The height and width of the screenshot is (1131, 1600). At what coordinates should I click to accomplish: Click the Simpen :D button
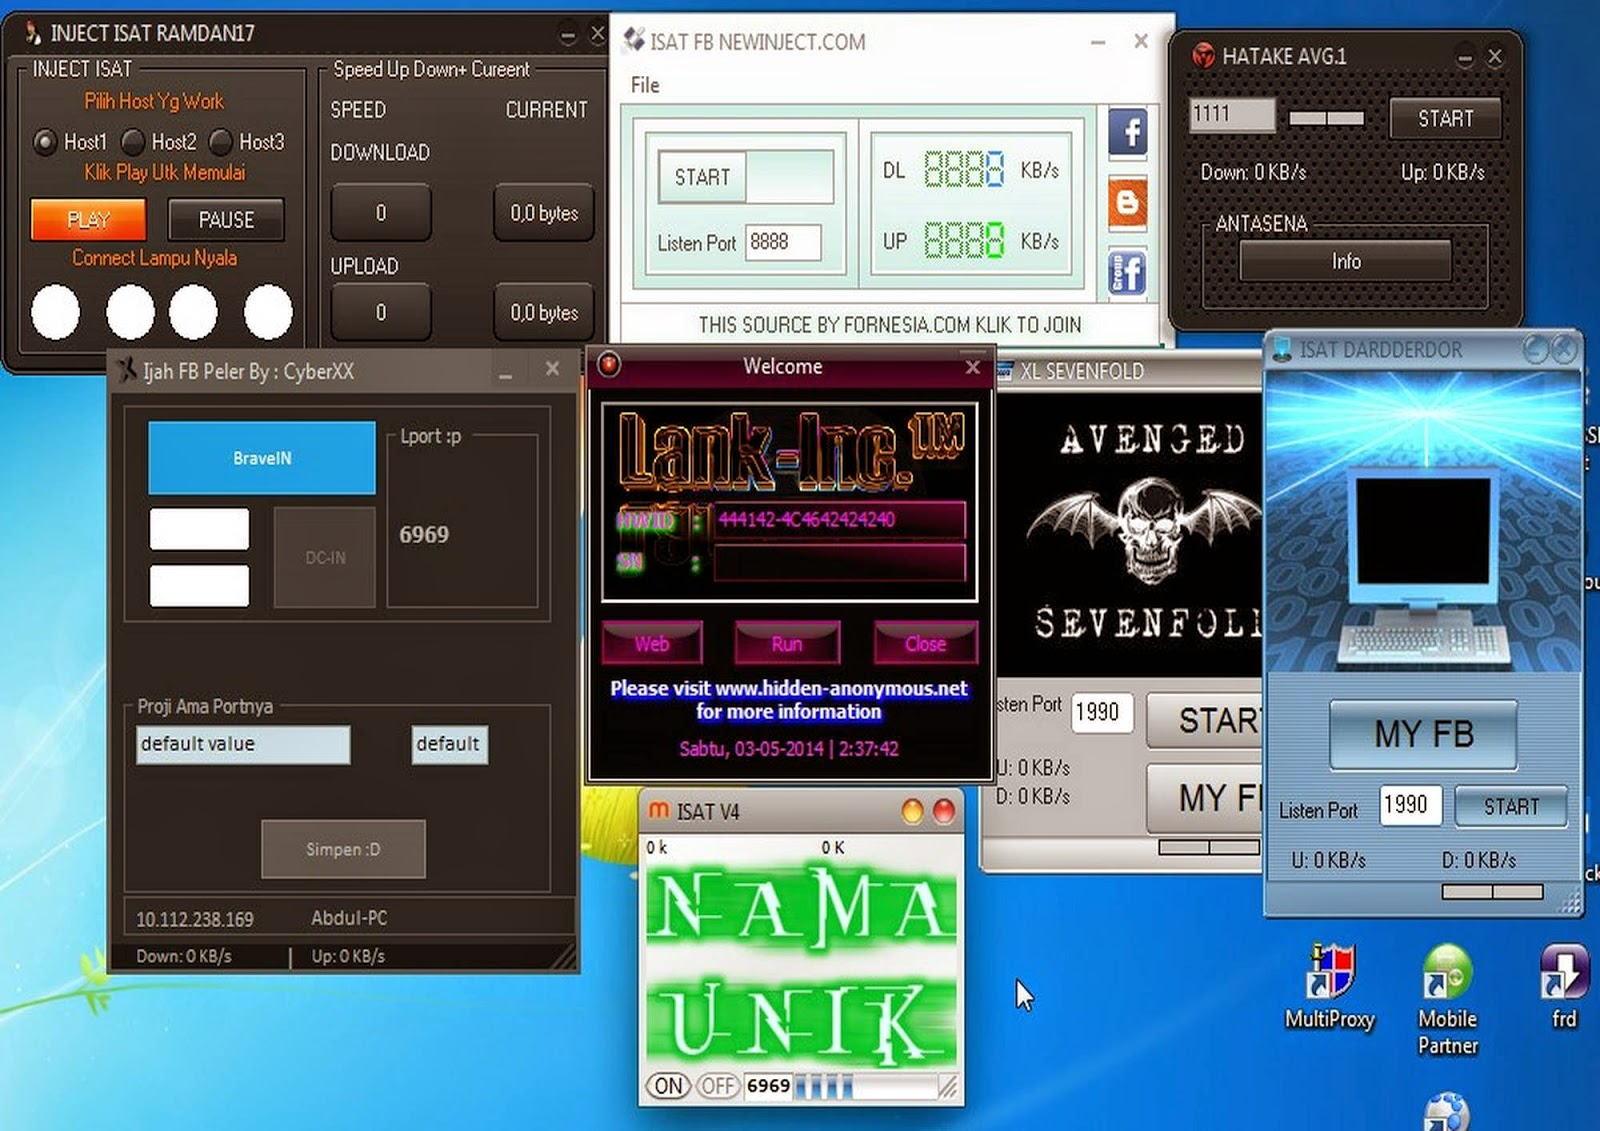point(343,849)
